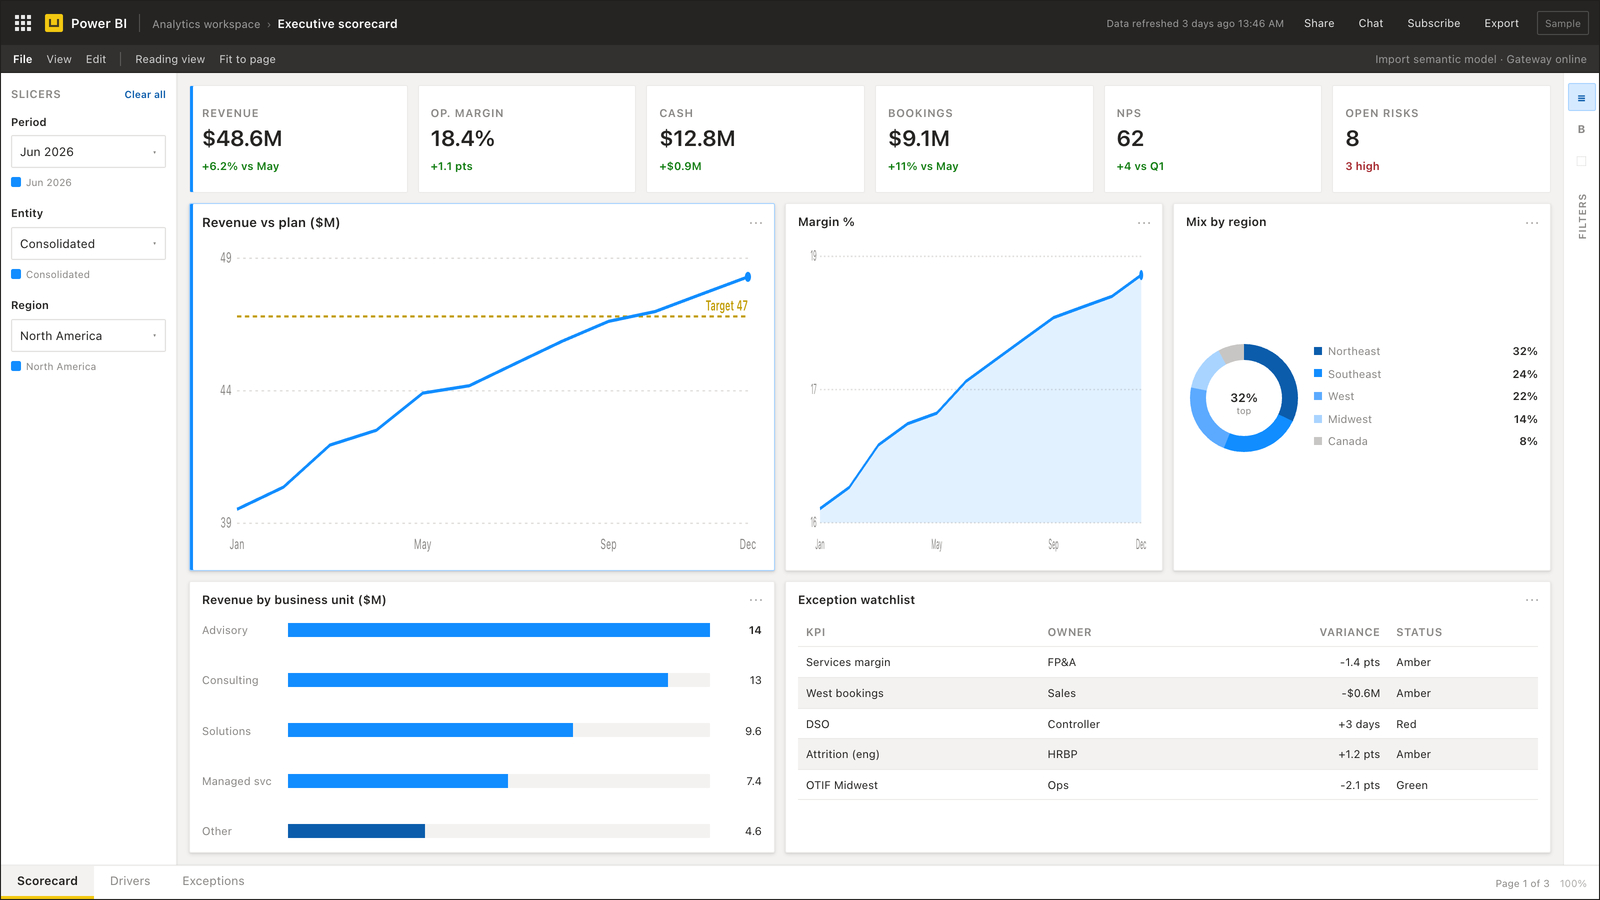Select the Cash KPI card
The height and width of the screenshot is (900, 1600).
(756, 139)
